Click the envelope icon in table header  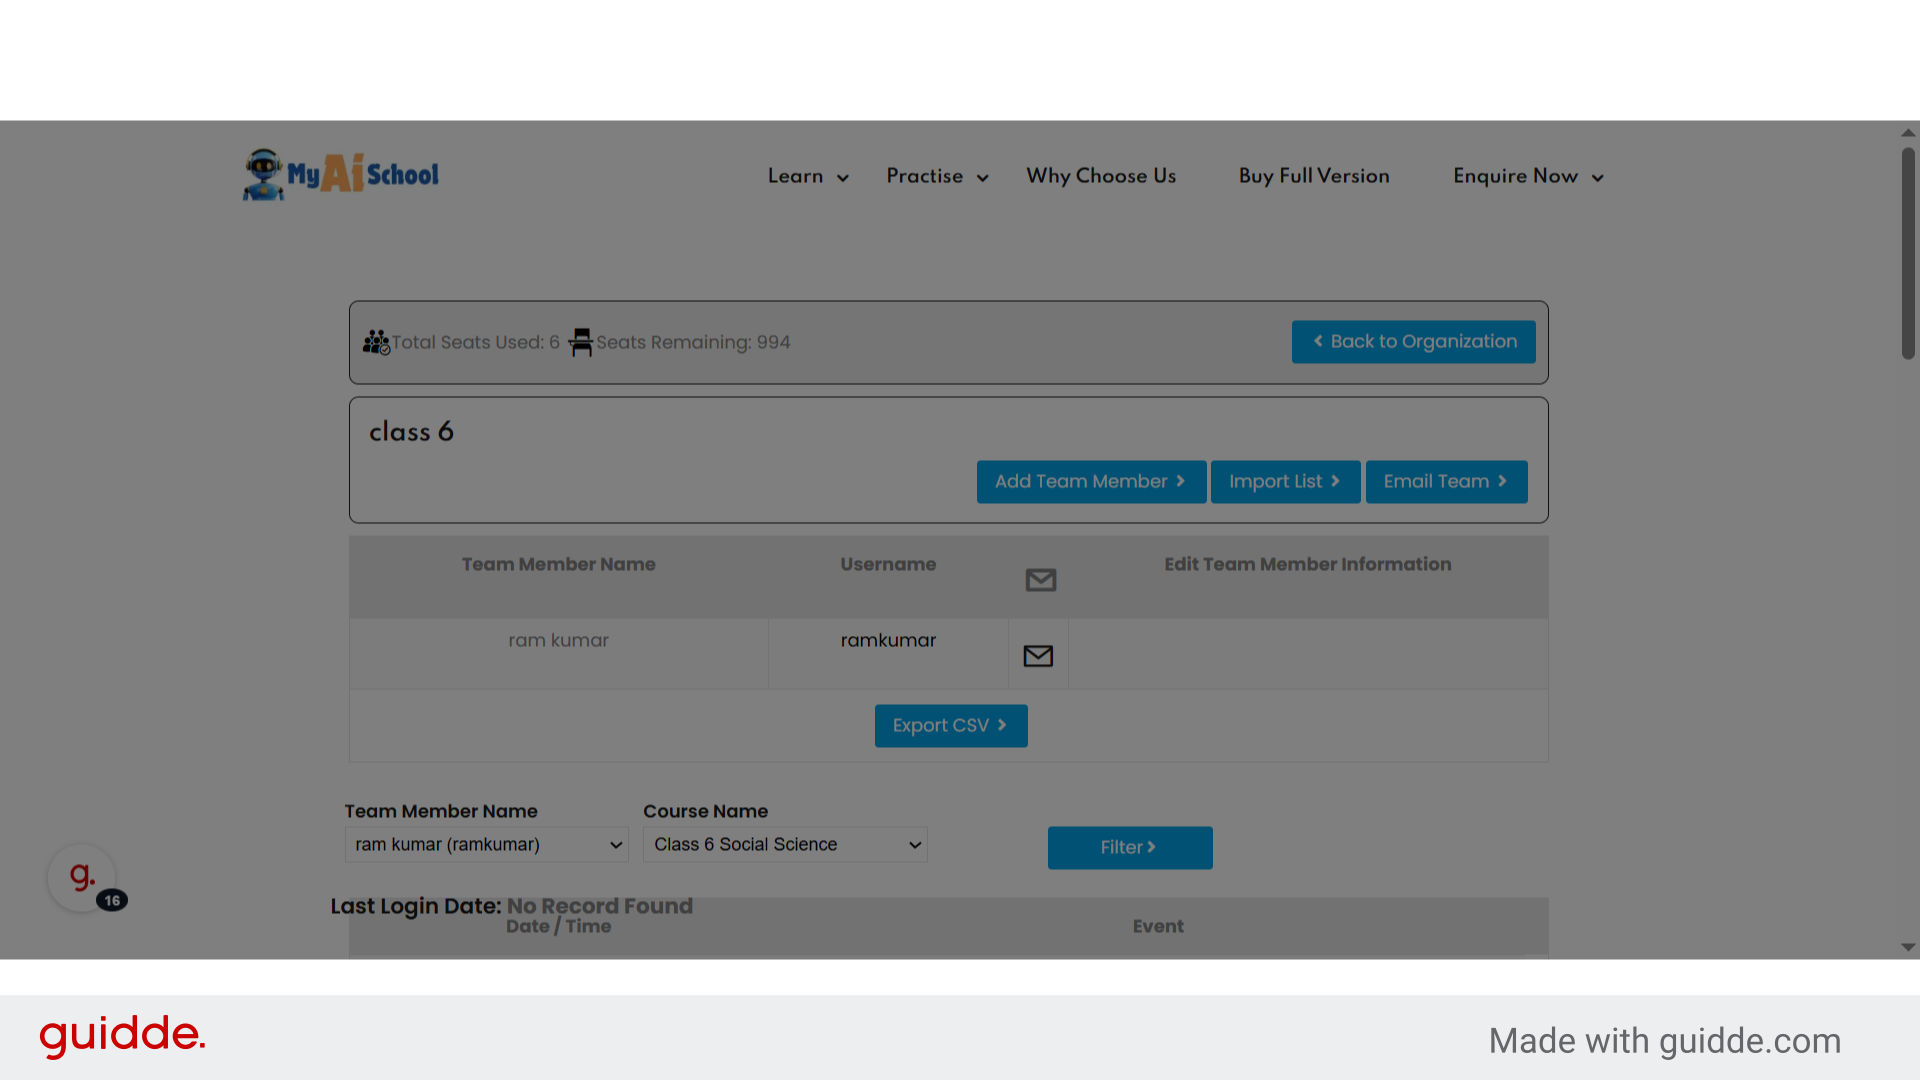click(x=1040, y=580)
